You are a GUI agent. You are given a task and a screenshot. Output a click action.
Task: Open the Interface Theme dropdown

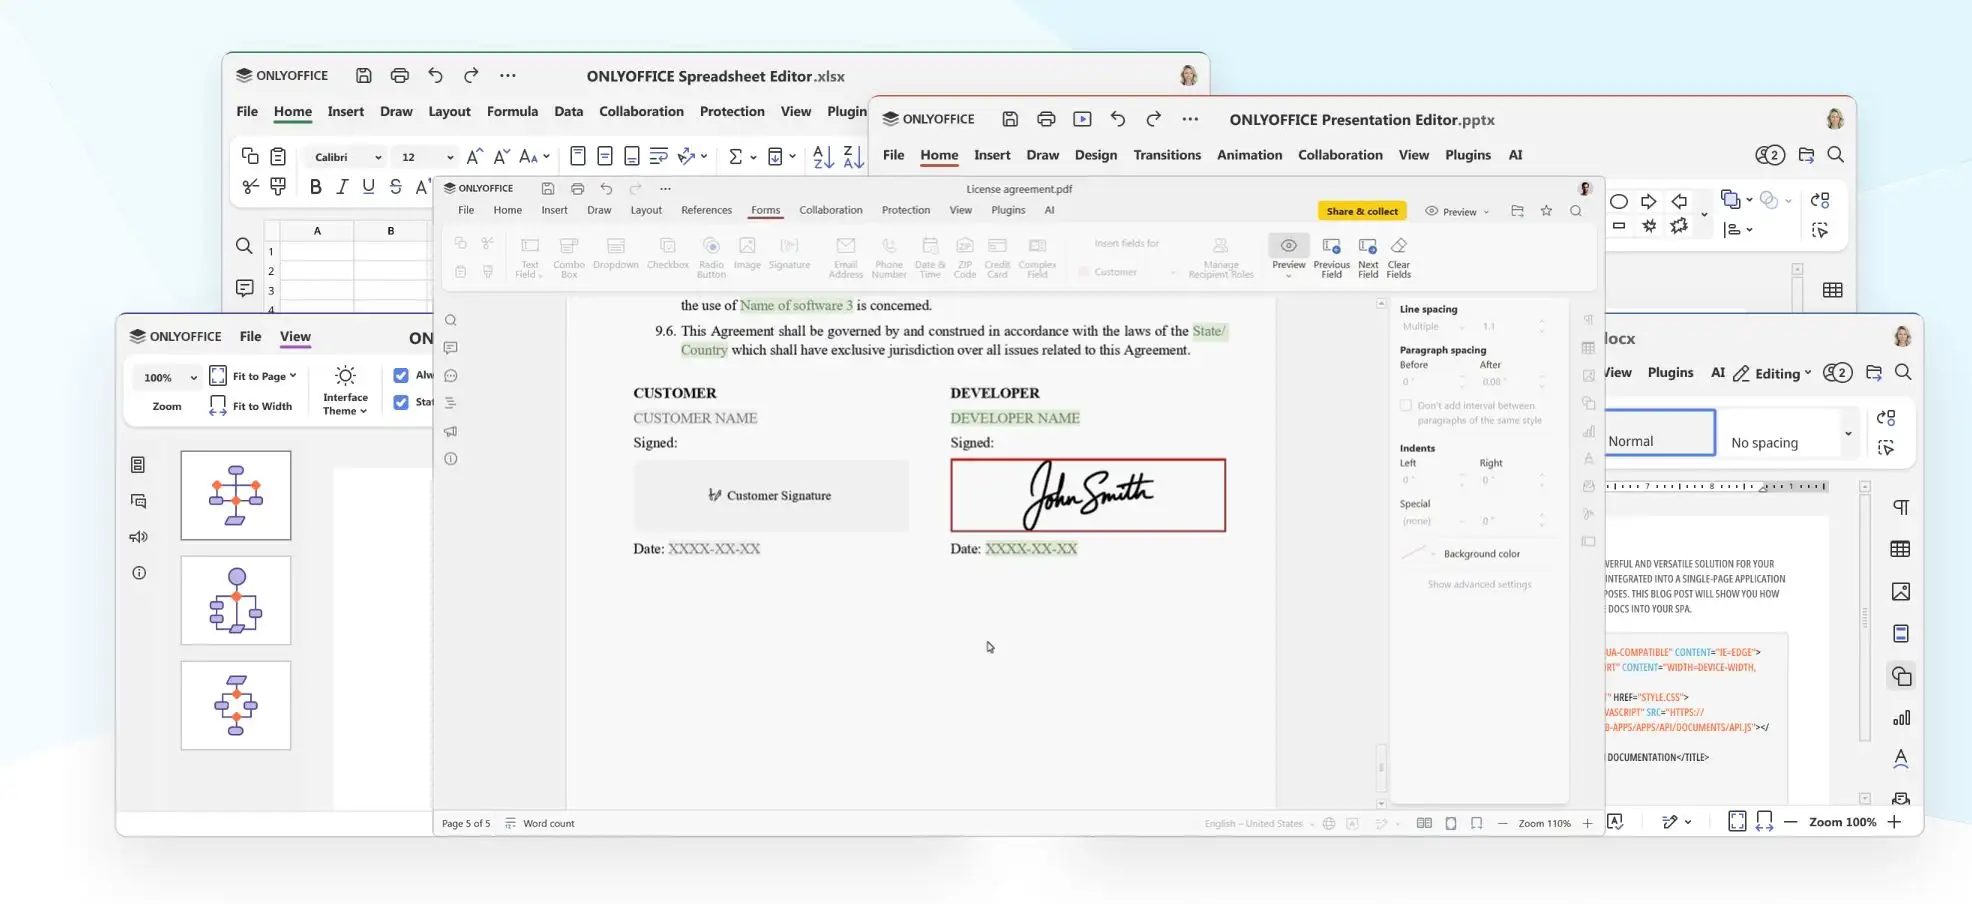tap(345, 391)
